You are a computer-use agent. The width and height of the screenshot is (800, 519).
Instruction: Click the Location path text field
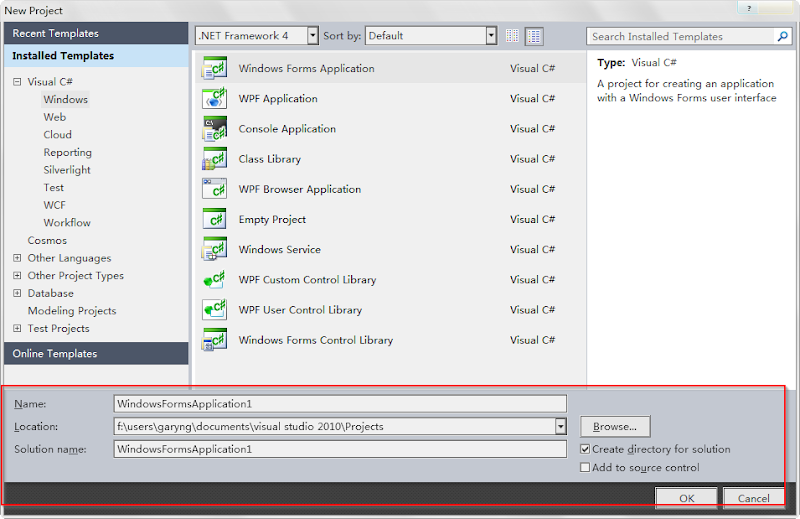(334, 426)
